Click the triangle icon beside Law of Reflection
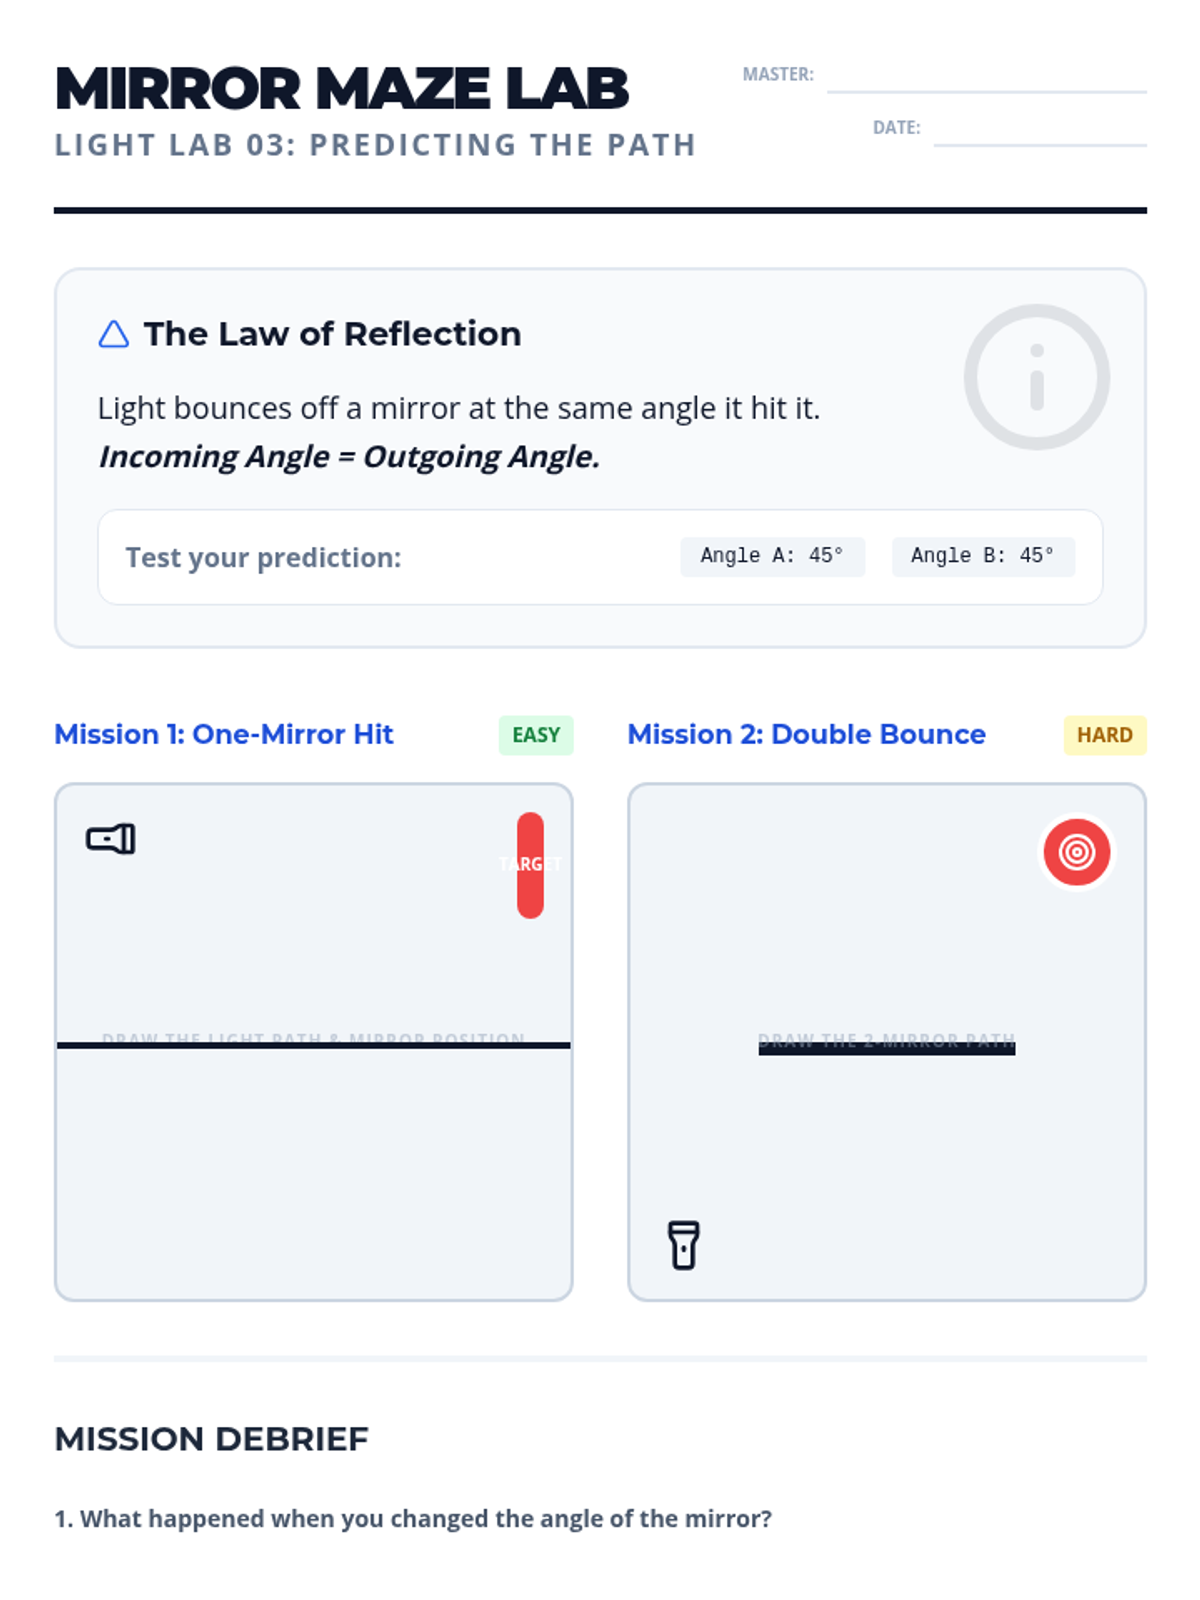Viewport: 1200px width, 1600px height. (x=114, y=334)
